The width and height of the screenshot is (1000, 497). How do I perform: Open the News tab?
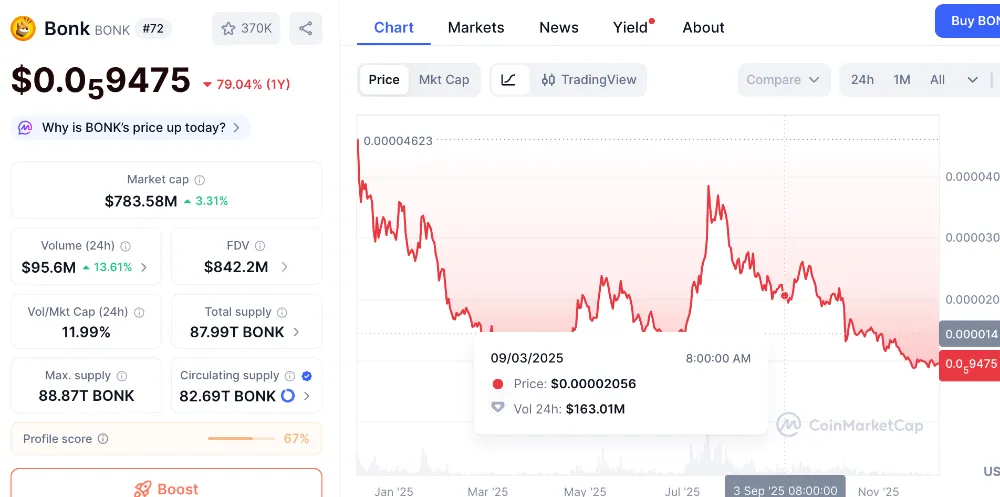pyautogui.click(x=559, y=27)
